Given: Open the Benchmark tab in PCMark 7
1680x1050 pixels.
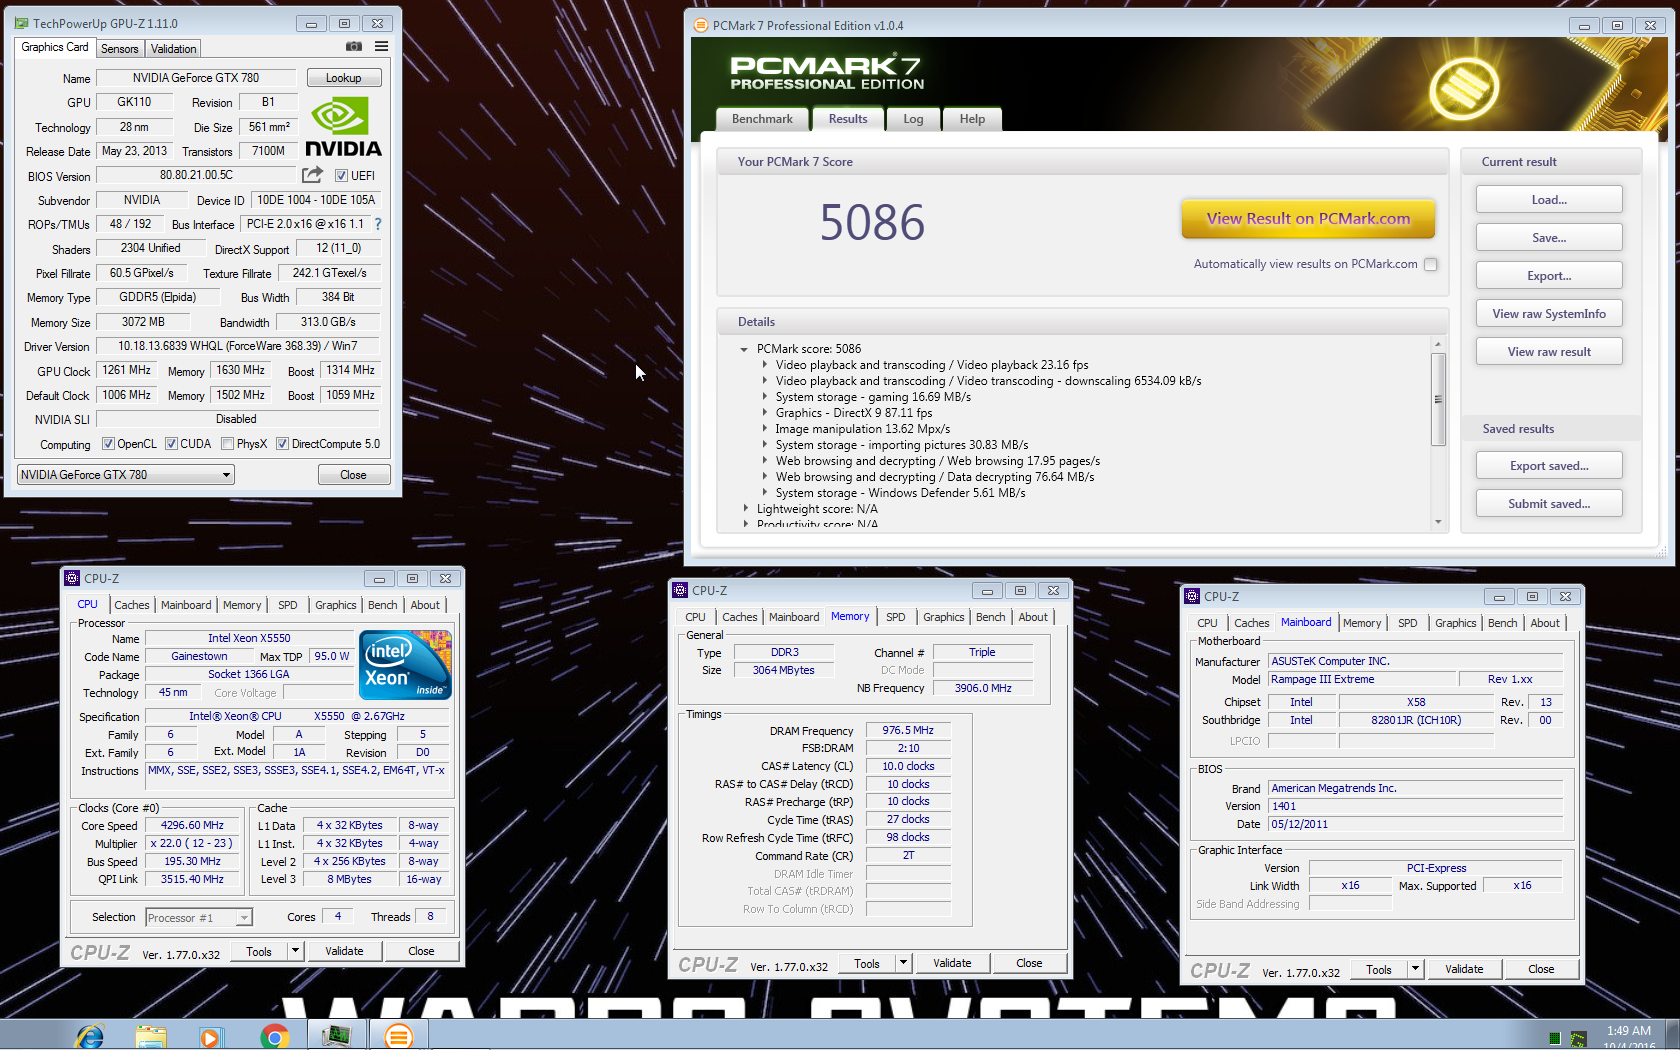Looking at the screenshot, I should point(762,119).
